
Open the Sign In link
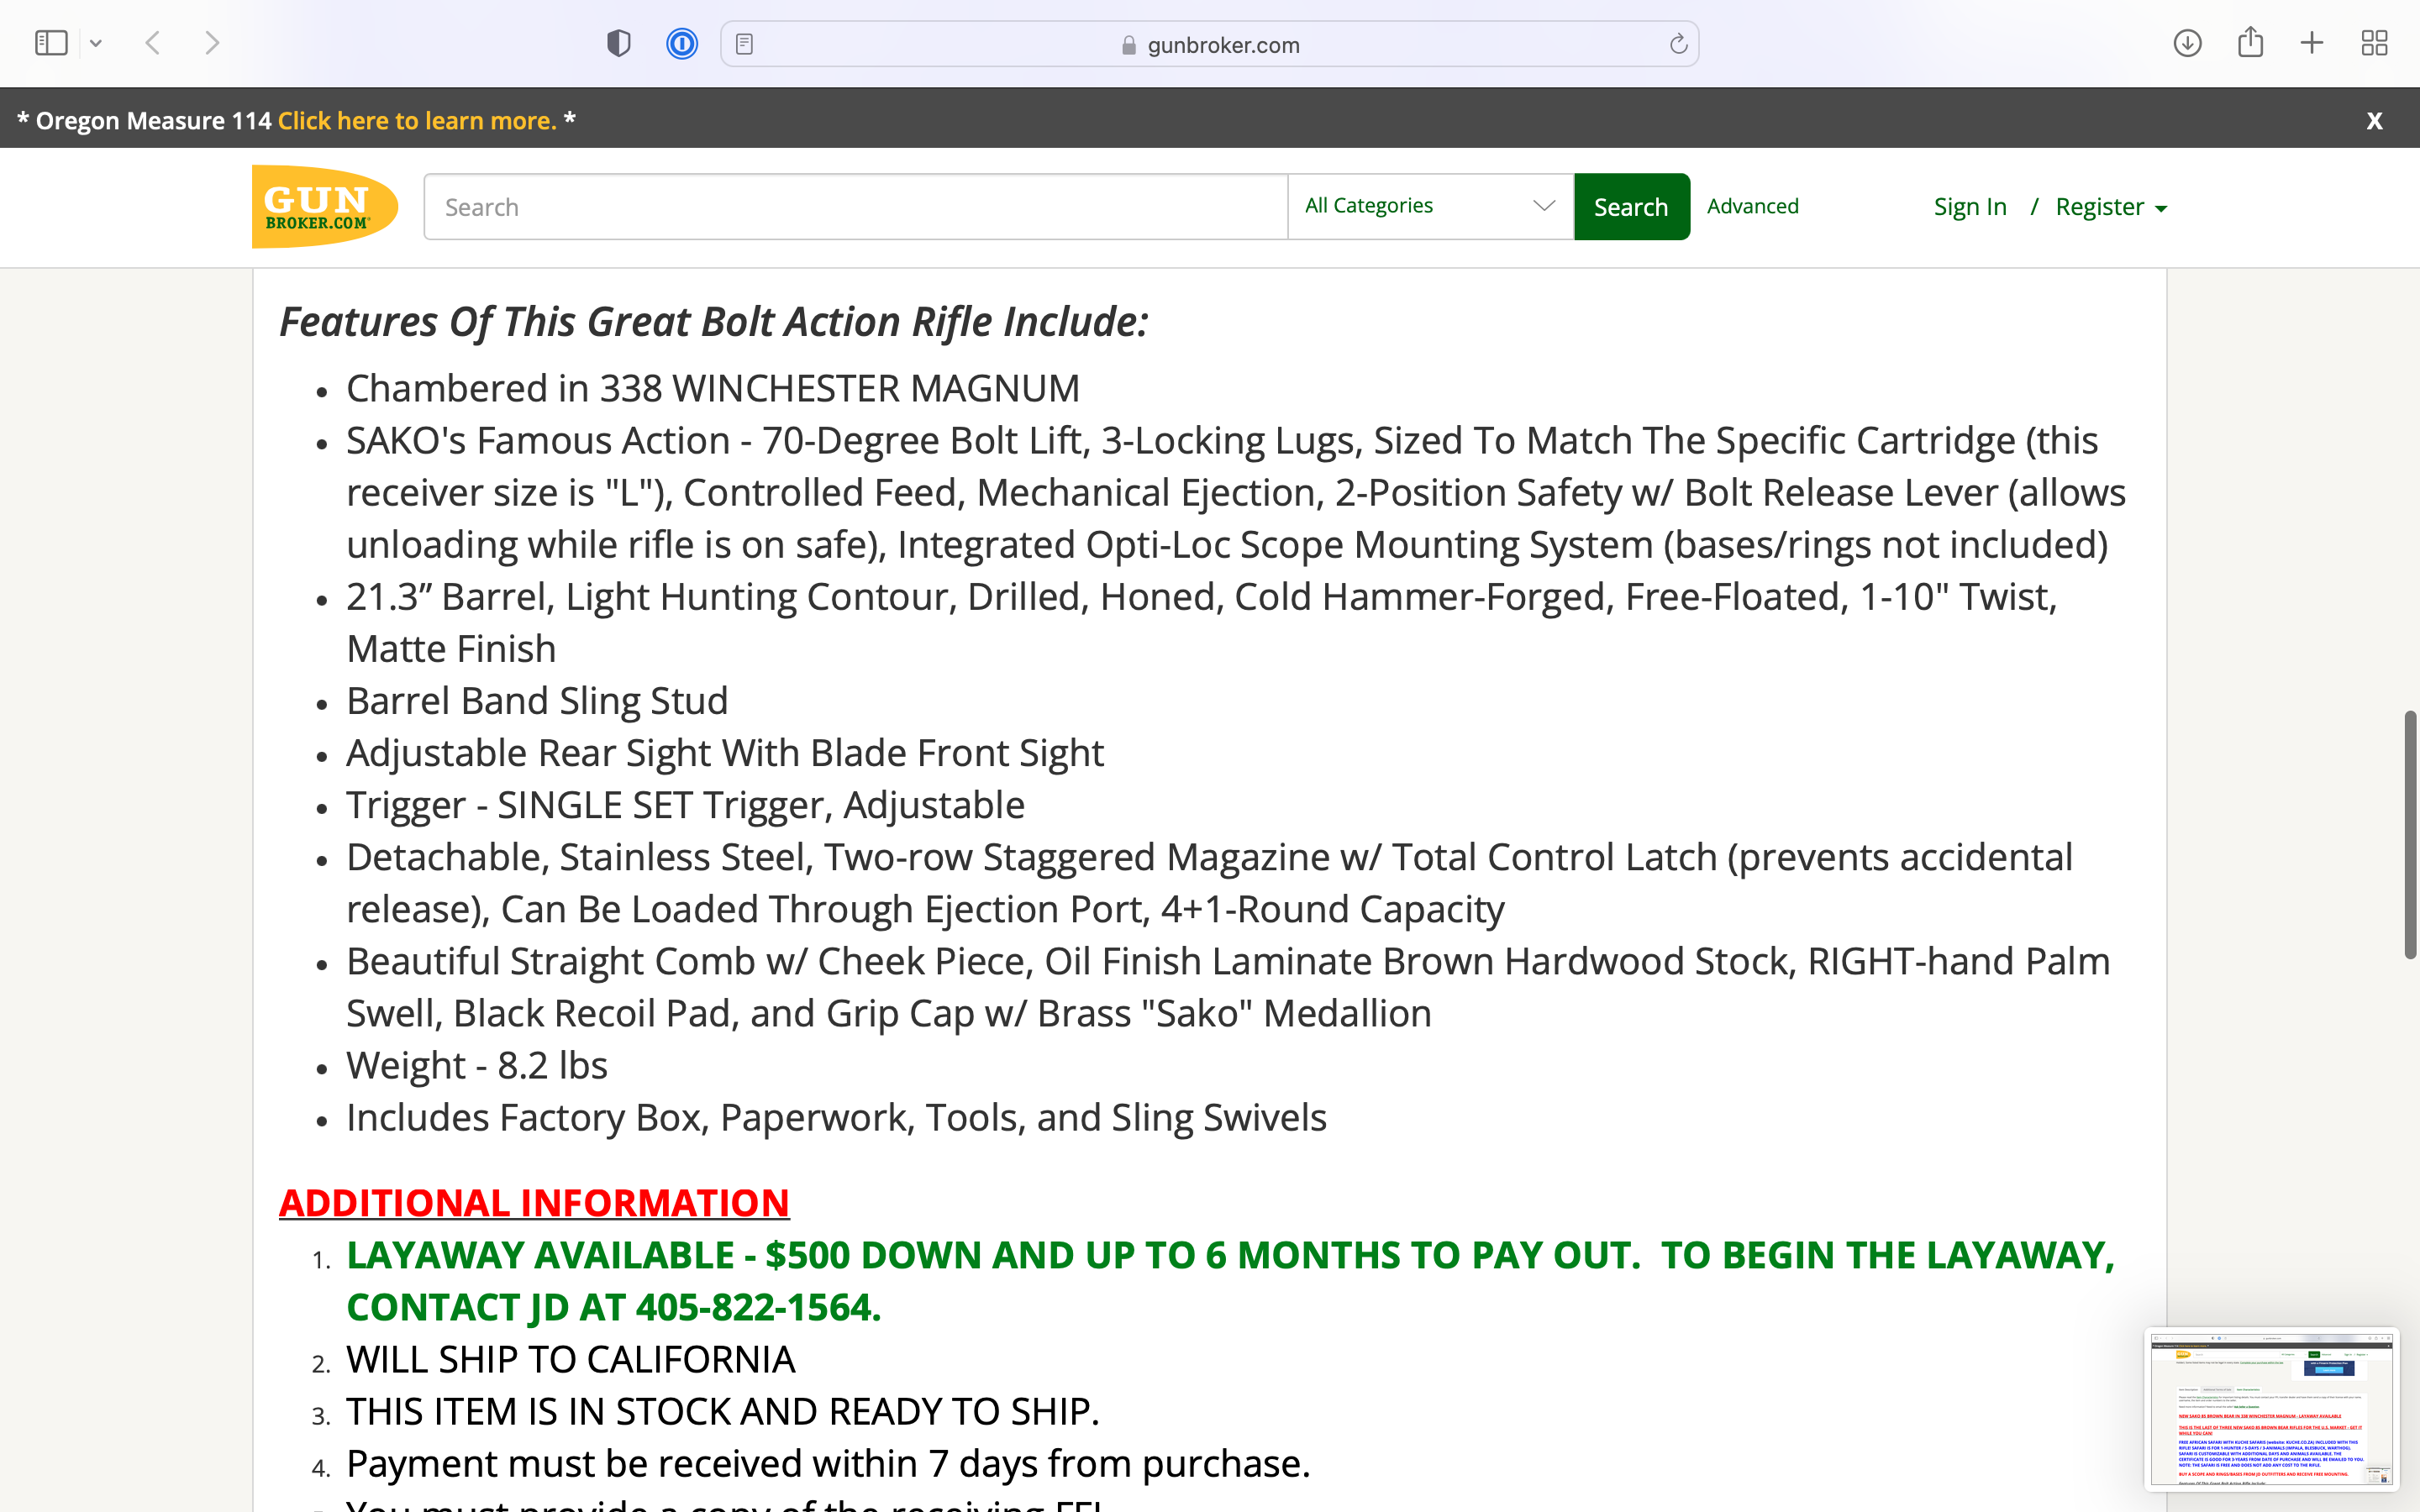tap(1970, 207)
